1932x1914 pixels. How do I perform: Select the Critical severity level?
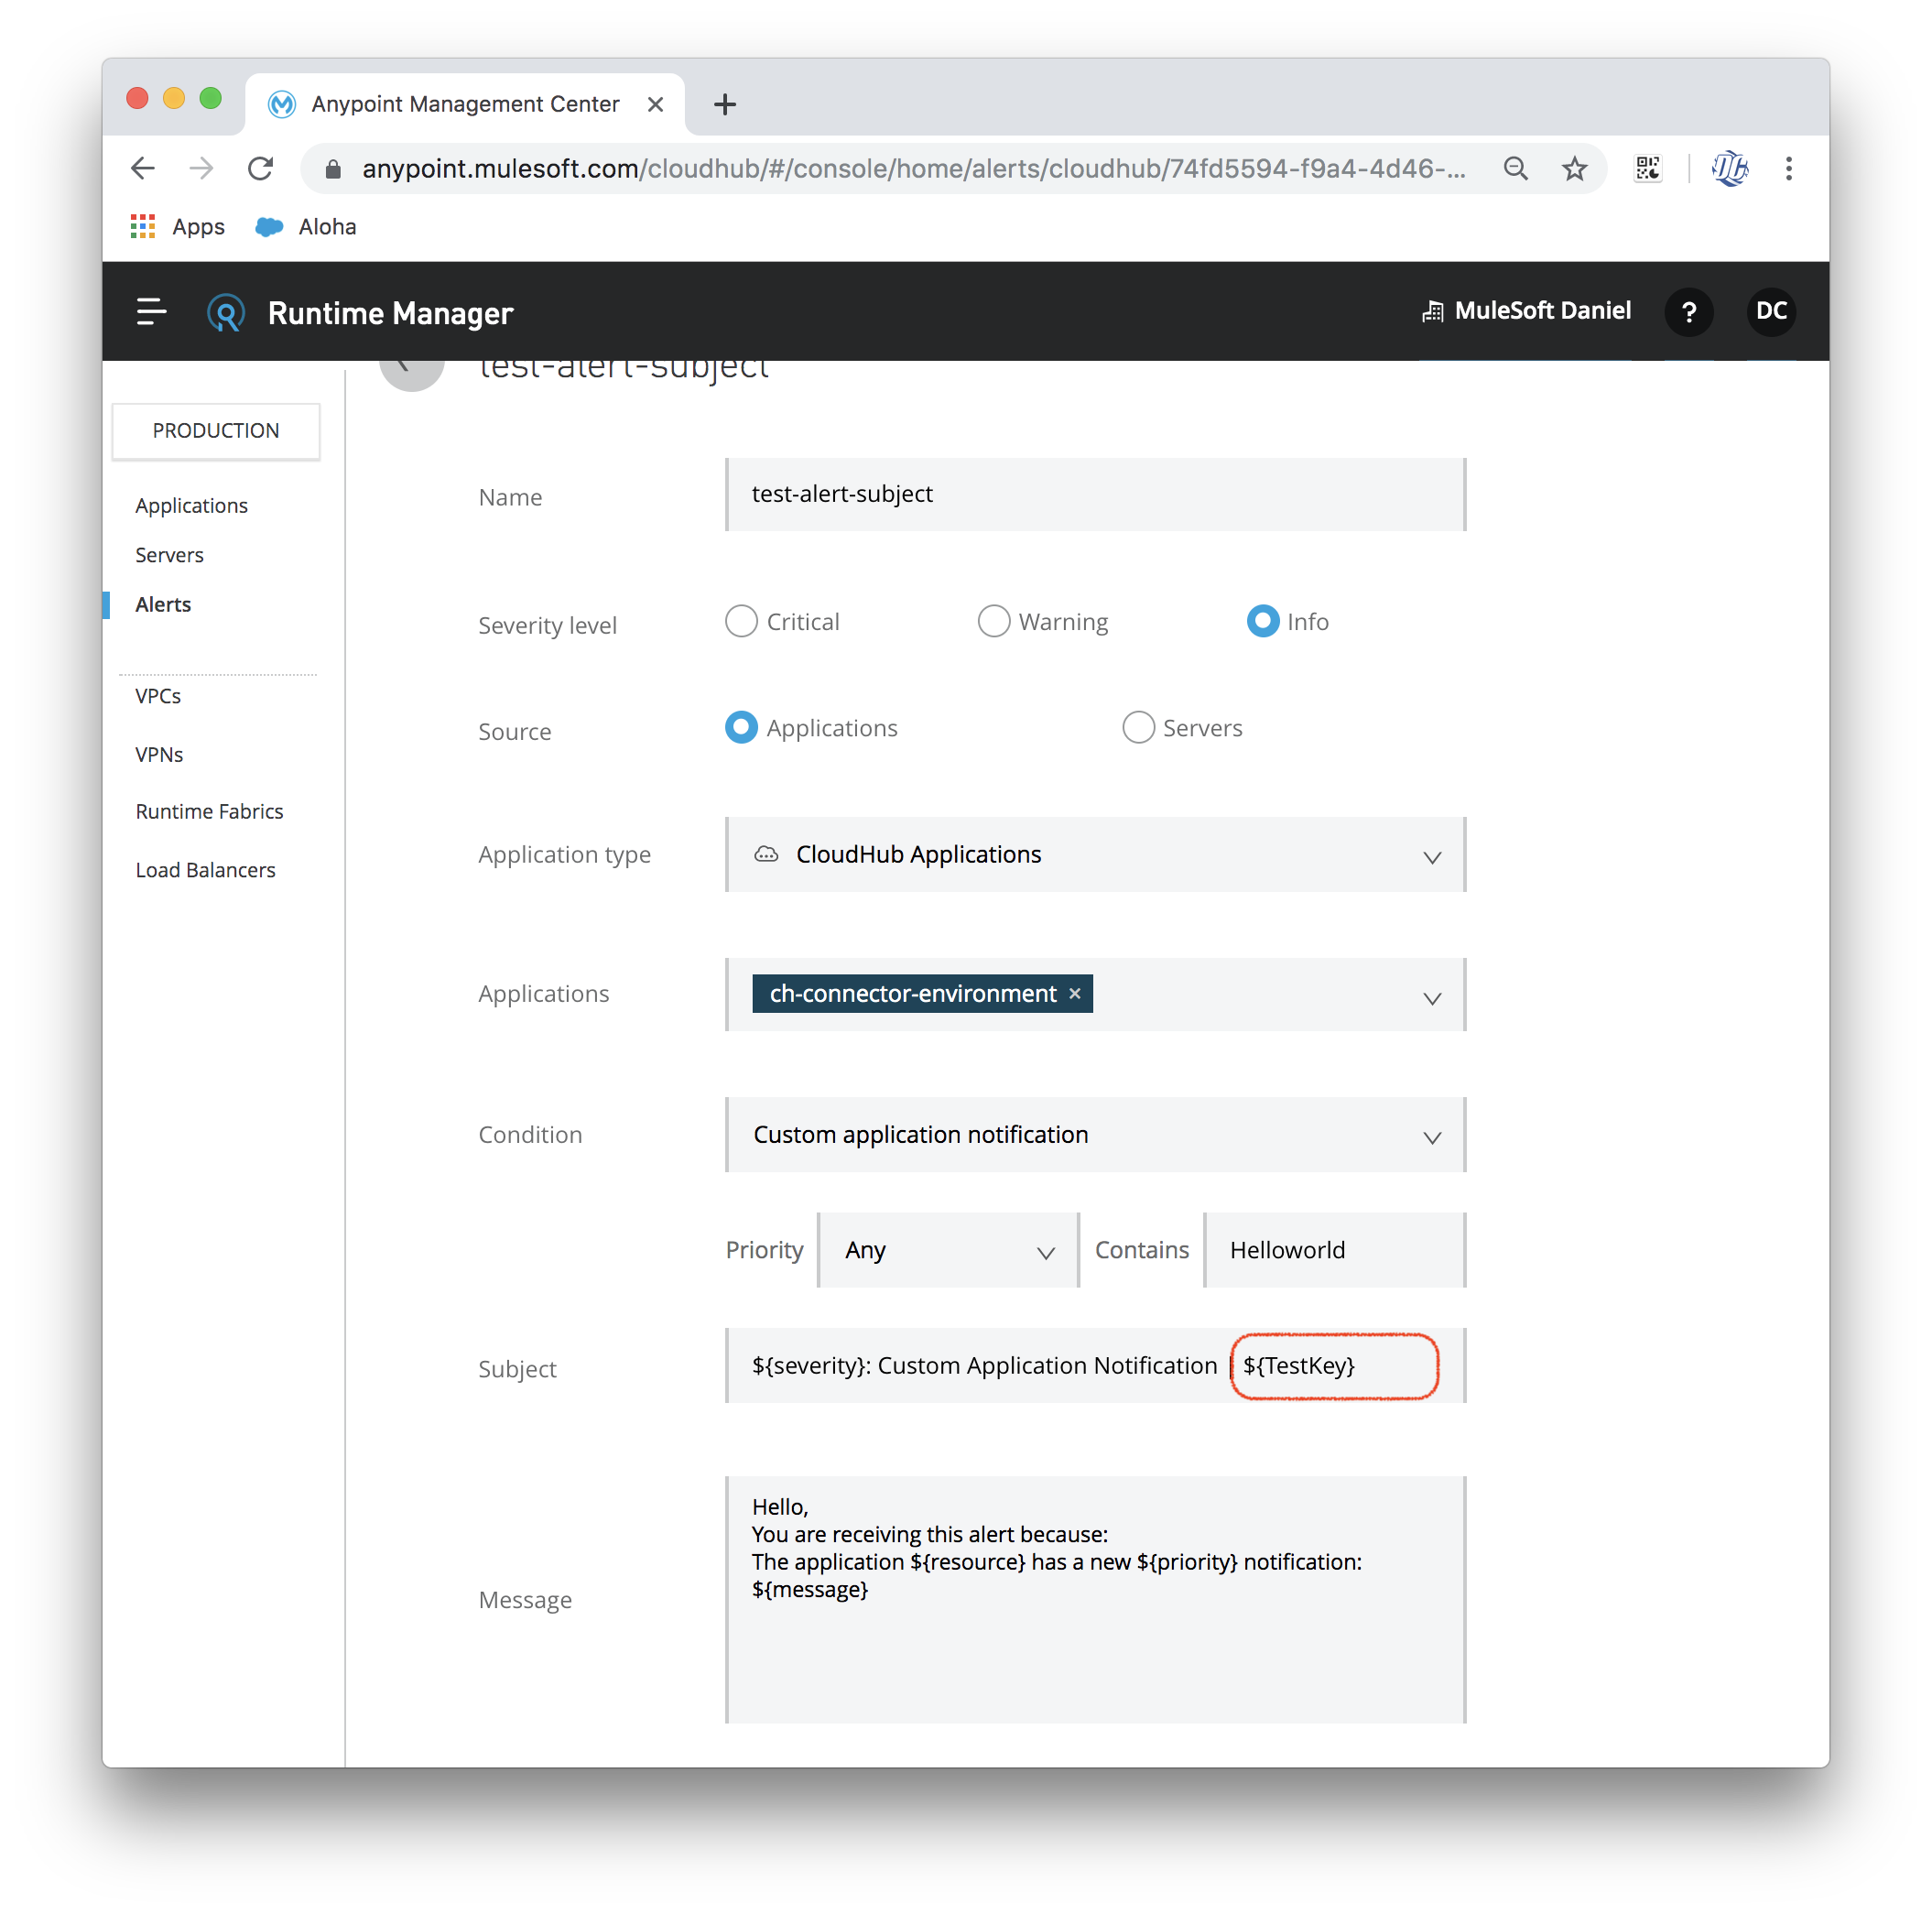point(741,621)
